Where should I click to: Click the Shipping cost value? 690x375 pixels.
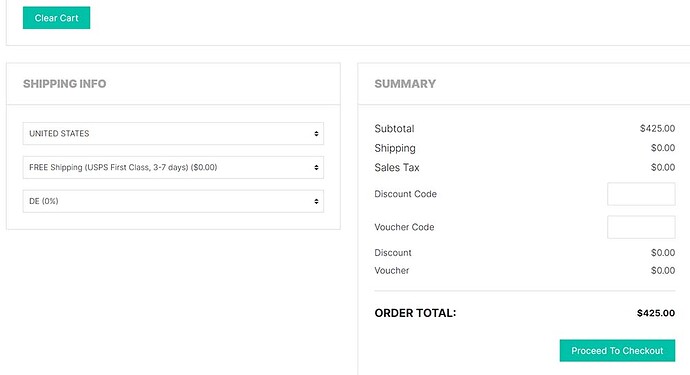point(663,148)
